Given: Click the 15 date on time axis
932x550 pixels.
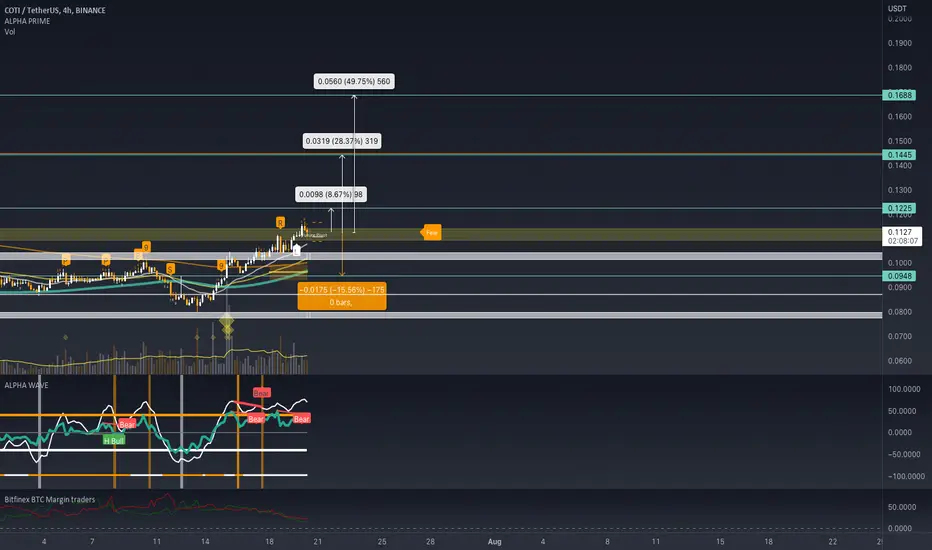Looking at the screenshot, I should [x=720, y=542].
